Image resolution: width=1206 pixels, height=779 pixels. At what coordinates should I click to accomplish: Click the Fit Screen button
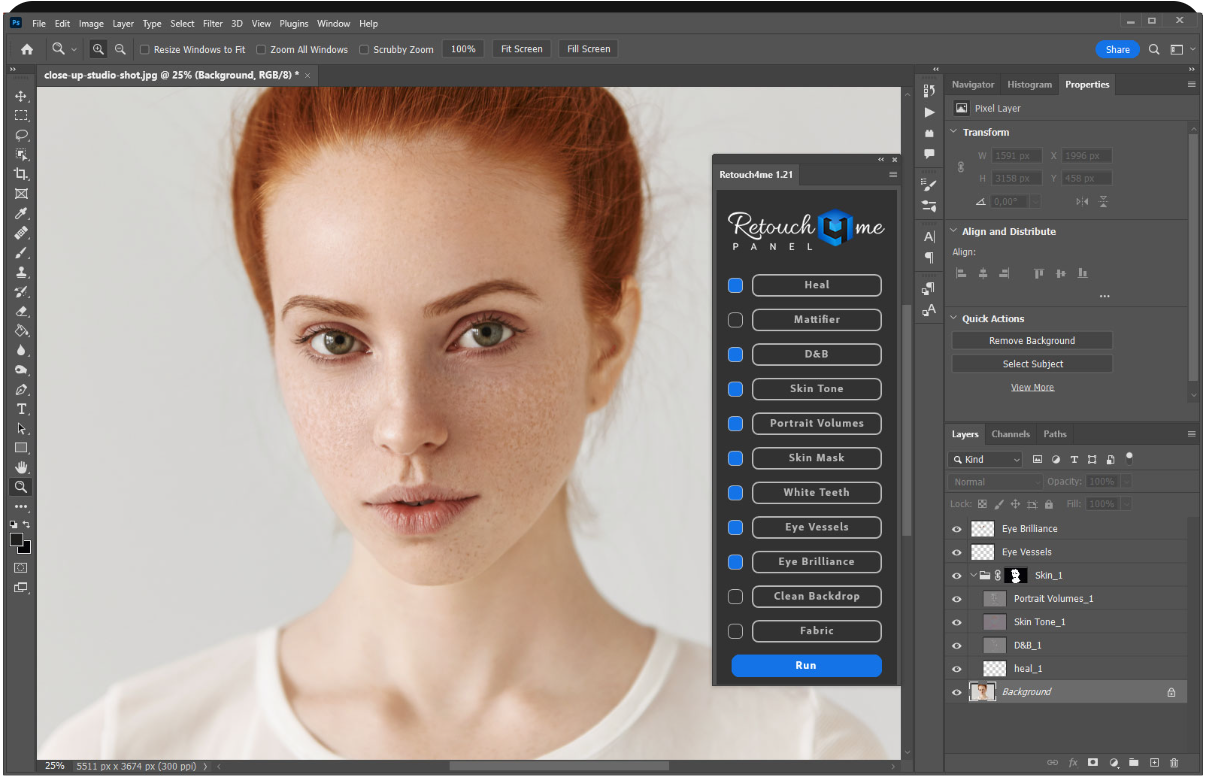click(x=521, y=49)
